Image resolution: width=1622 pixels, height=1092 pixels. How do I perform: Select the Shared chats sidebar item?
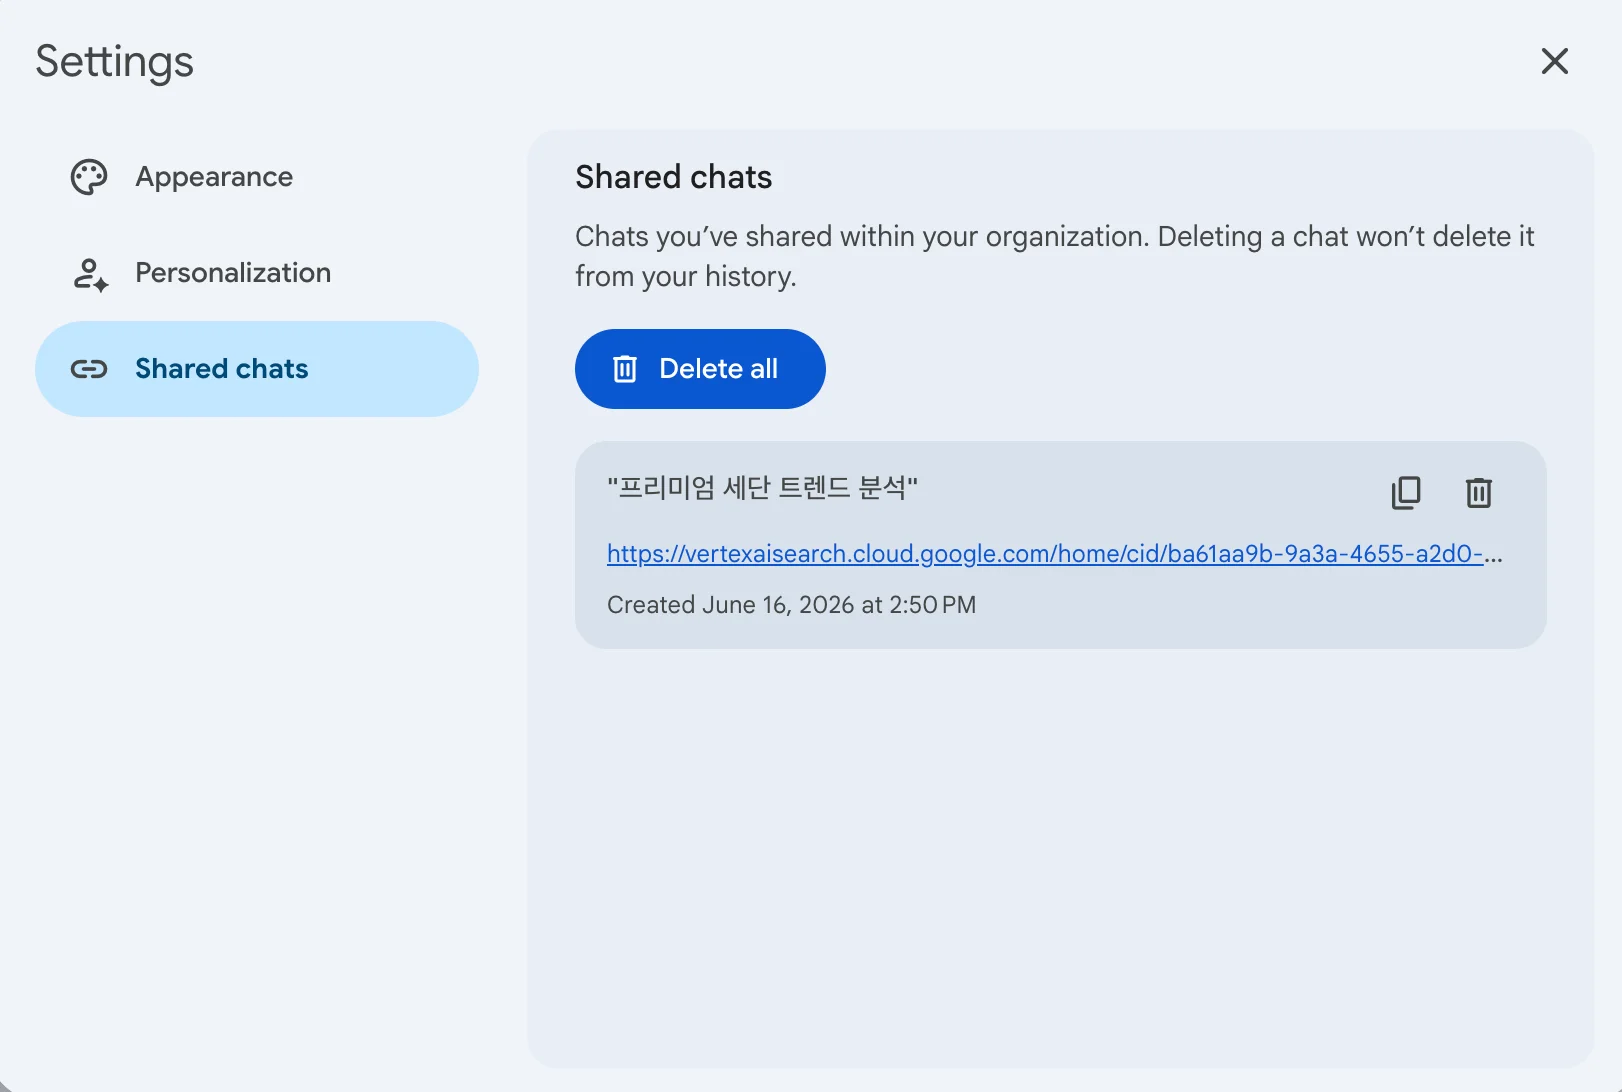coord(257,369)
